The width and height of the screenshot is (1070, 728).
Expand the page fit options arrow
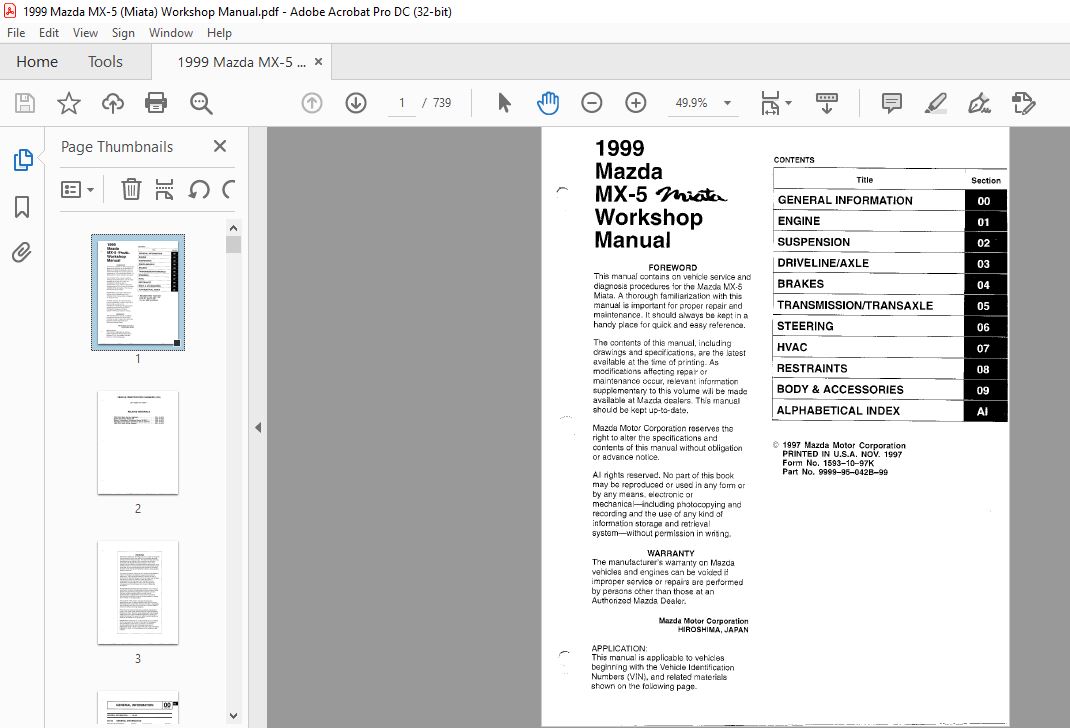789,103
